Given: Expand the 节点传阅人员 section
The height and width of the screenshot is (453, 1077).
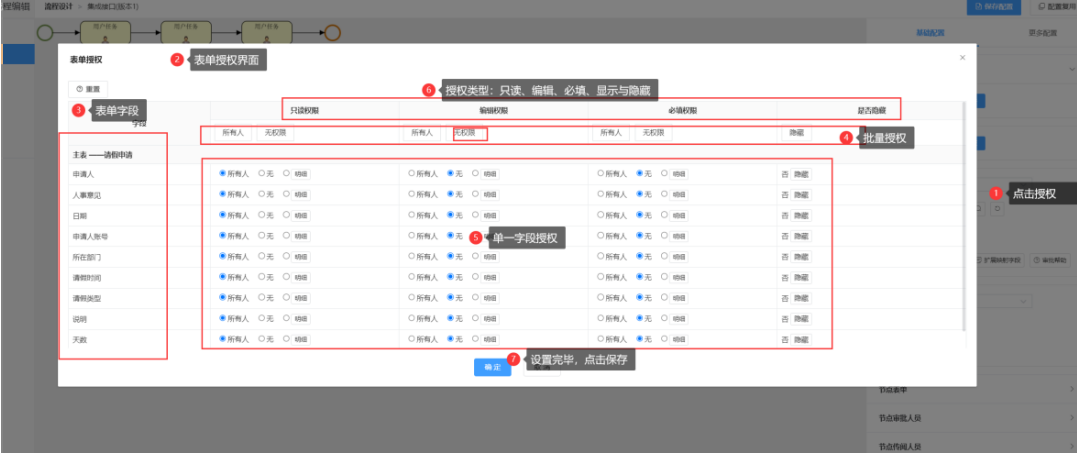Looking at the screenshot, I should pyautogui.click(x=969, y=446).
